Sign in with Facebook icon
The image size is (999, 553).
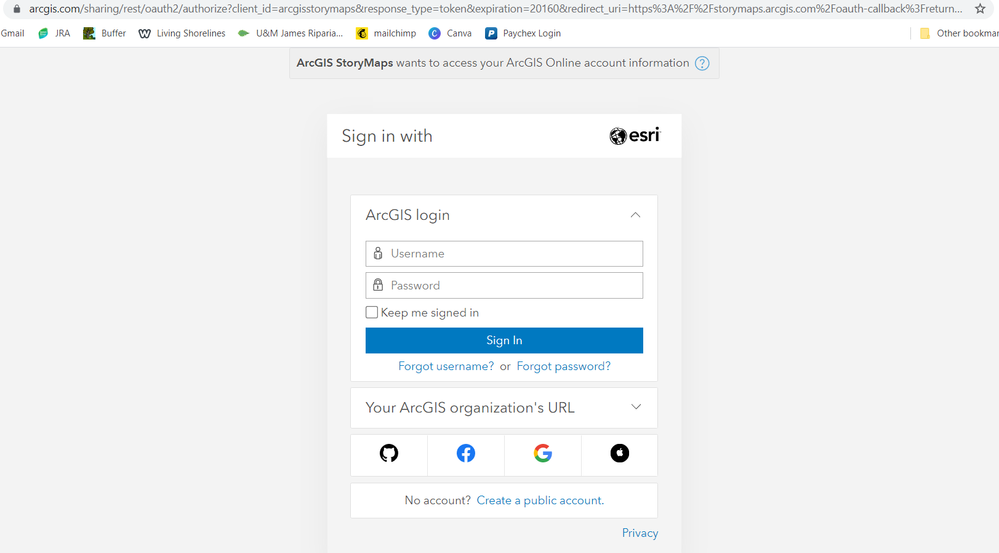pos(466,454)
